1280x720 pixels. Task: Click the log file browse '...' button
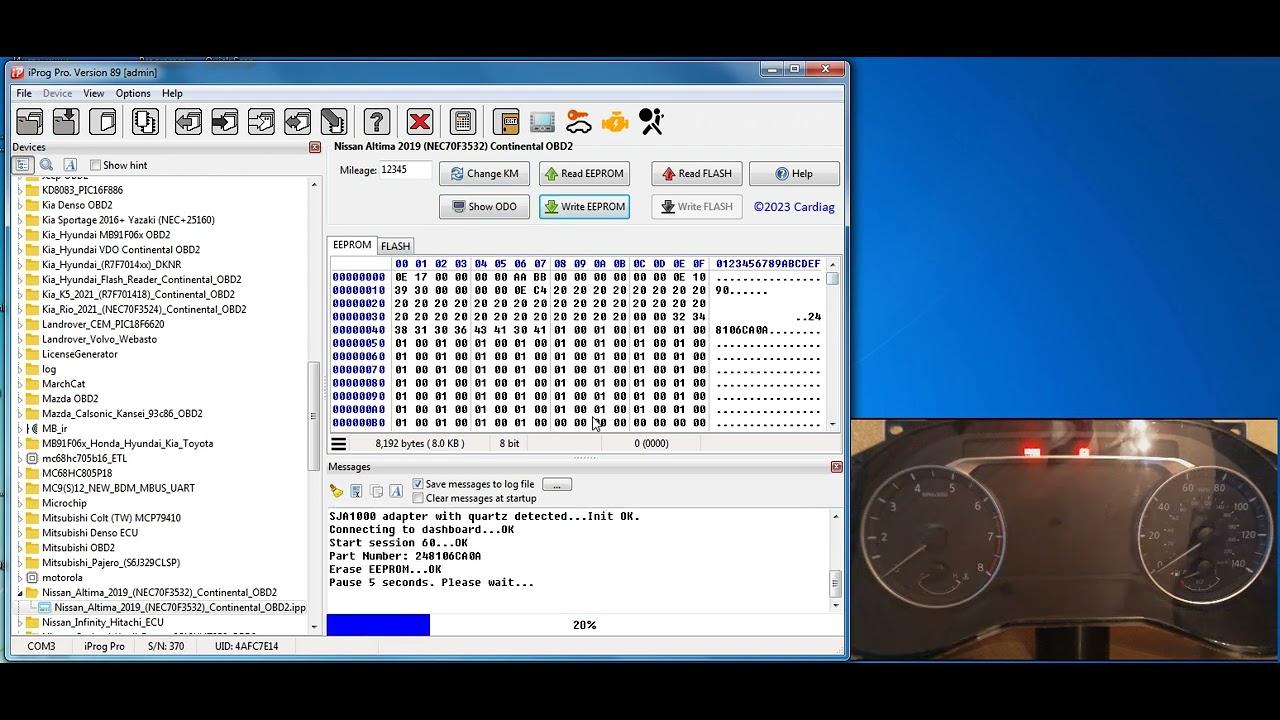pos(557,484)
